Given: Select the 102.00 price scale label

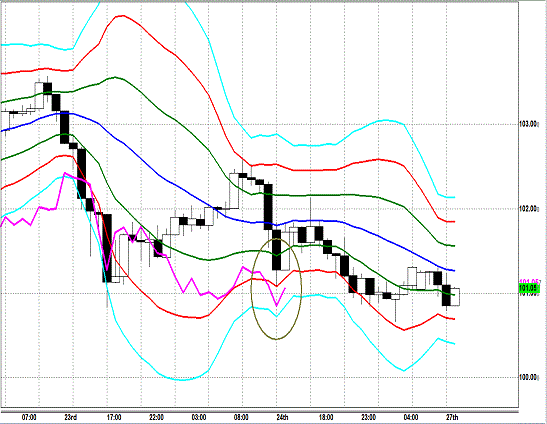Looking at the screenshot, I should tap(529, 209).
